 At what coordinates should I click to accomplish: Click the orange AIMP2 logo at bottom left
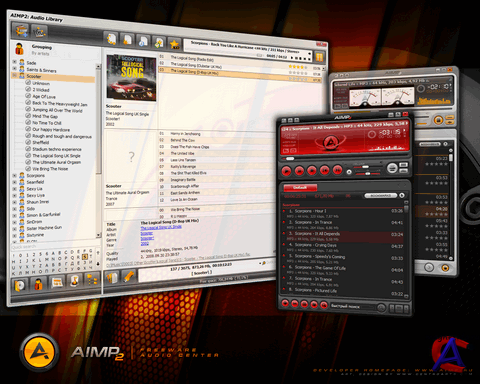coord(39,352)
